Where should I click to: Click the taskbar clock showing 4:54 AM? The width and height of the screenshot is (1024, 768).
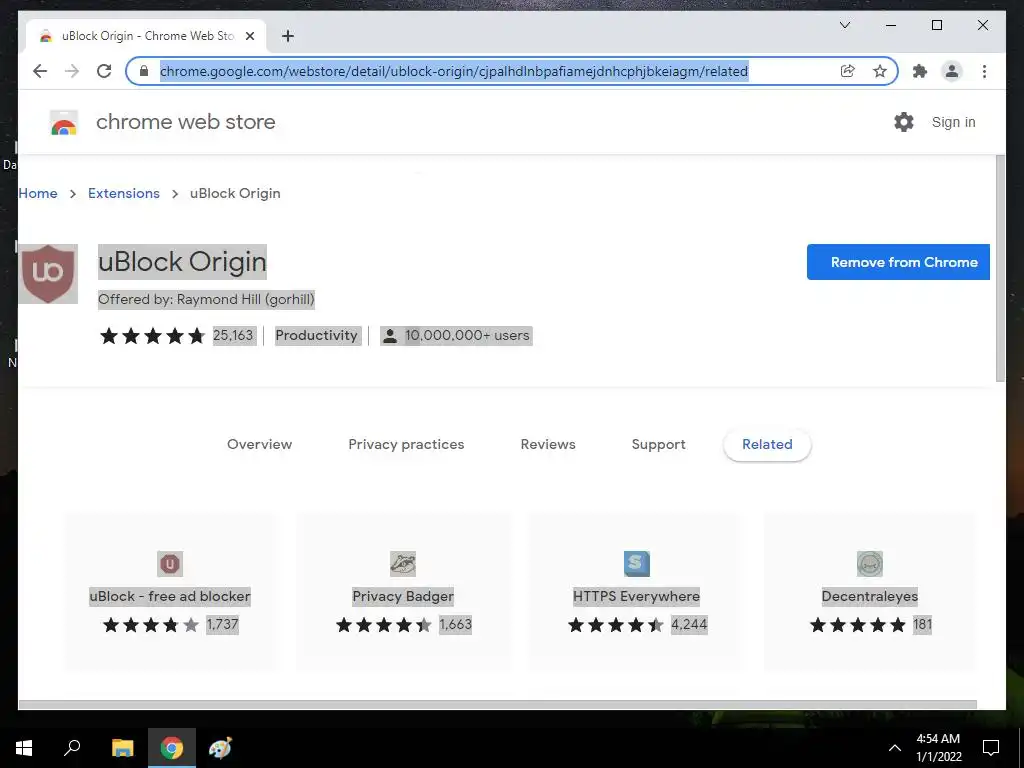tap(938, 748)
